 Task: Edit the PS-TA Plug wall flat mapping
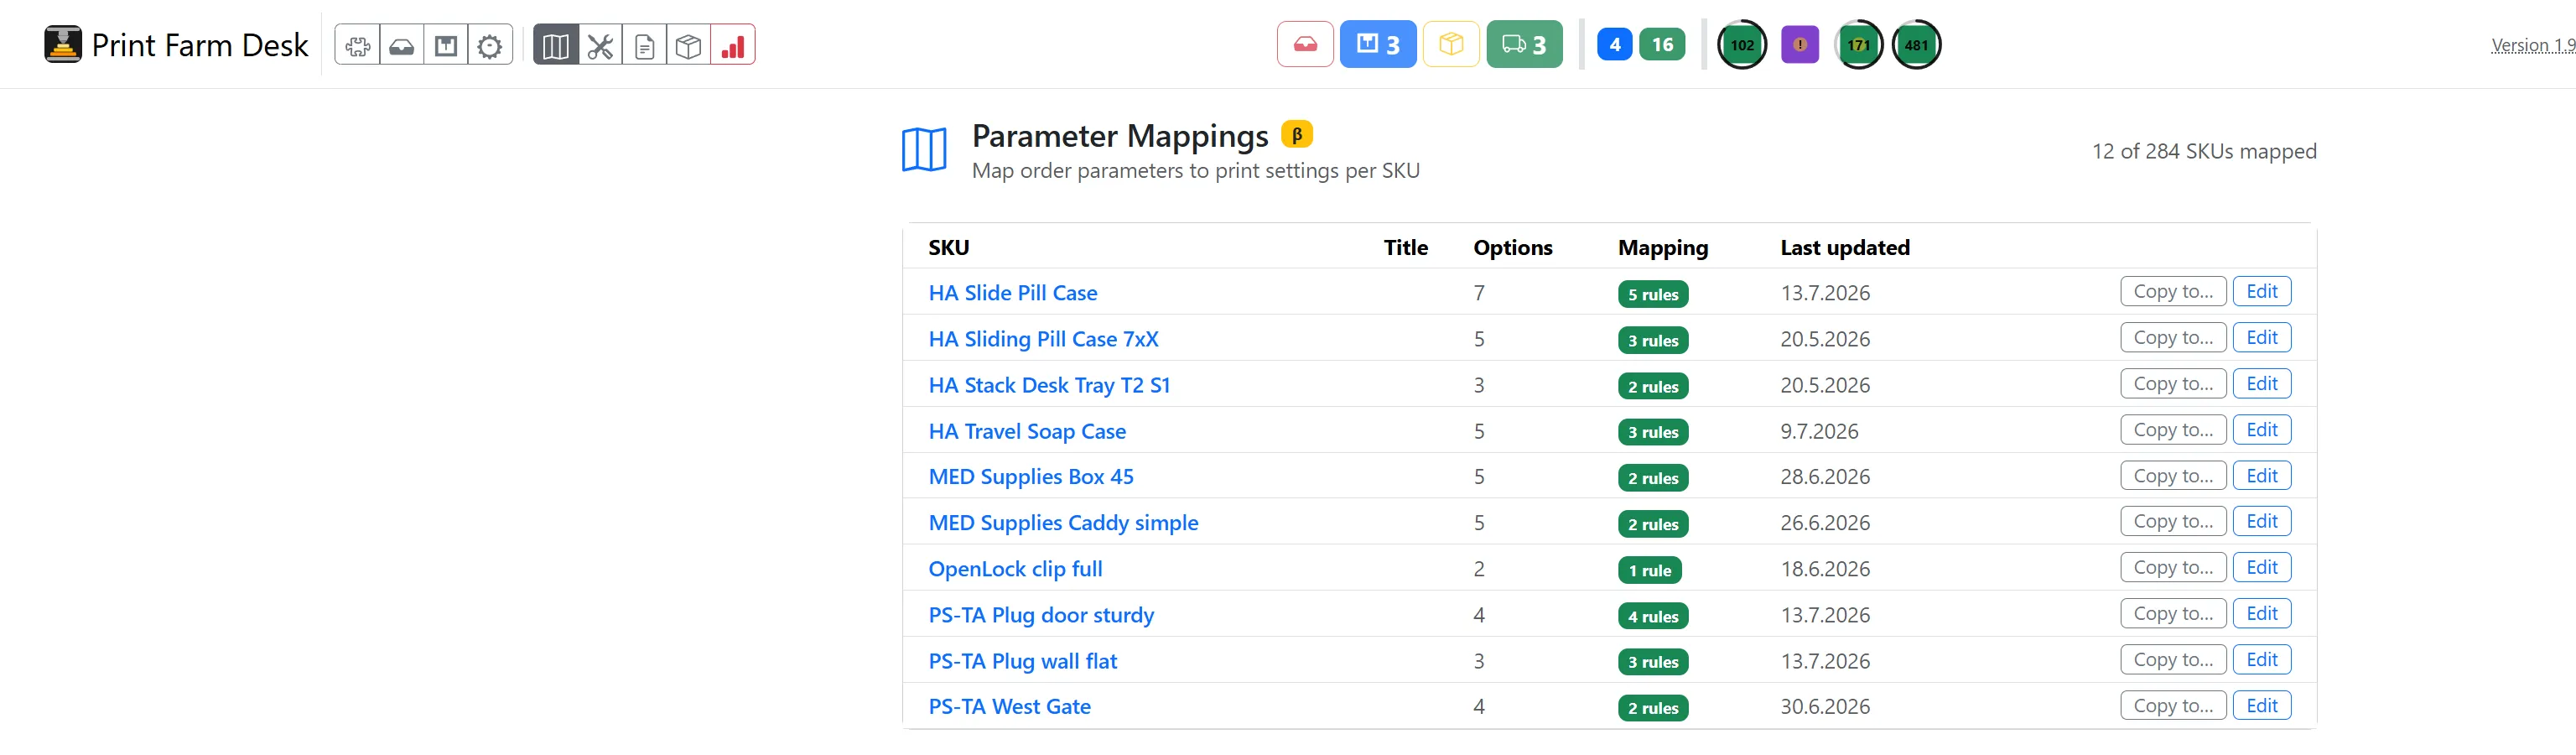[x=2262, y=659]
